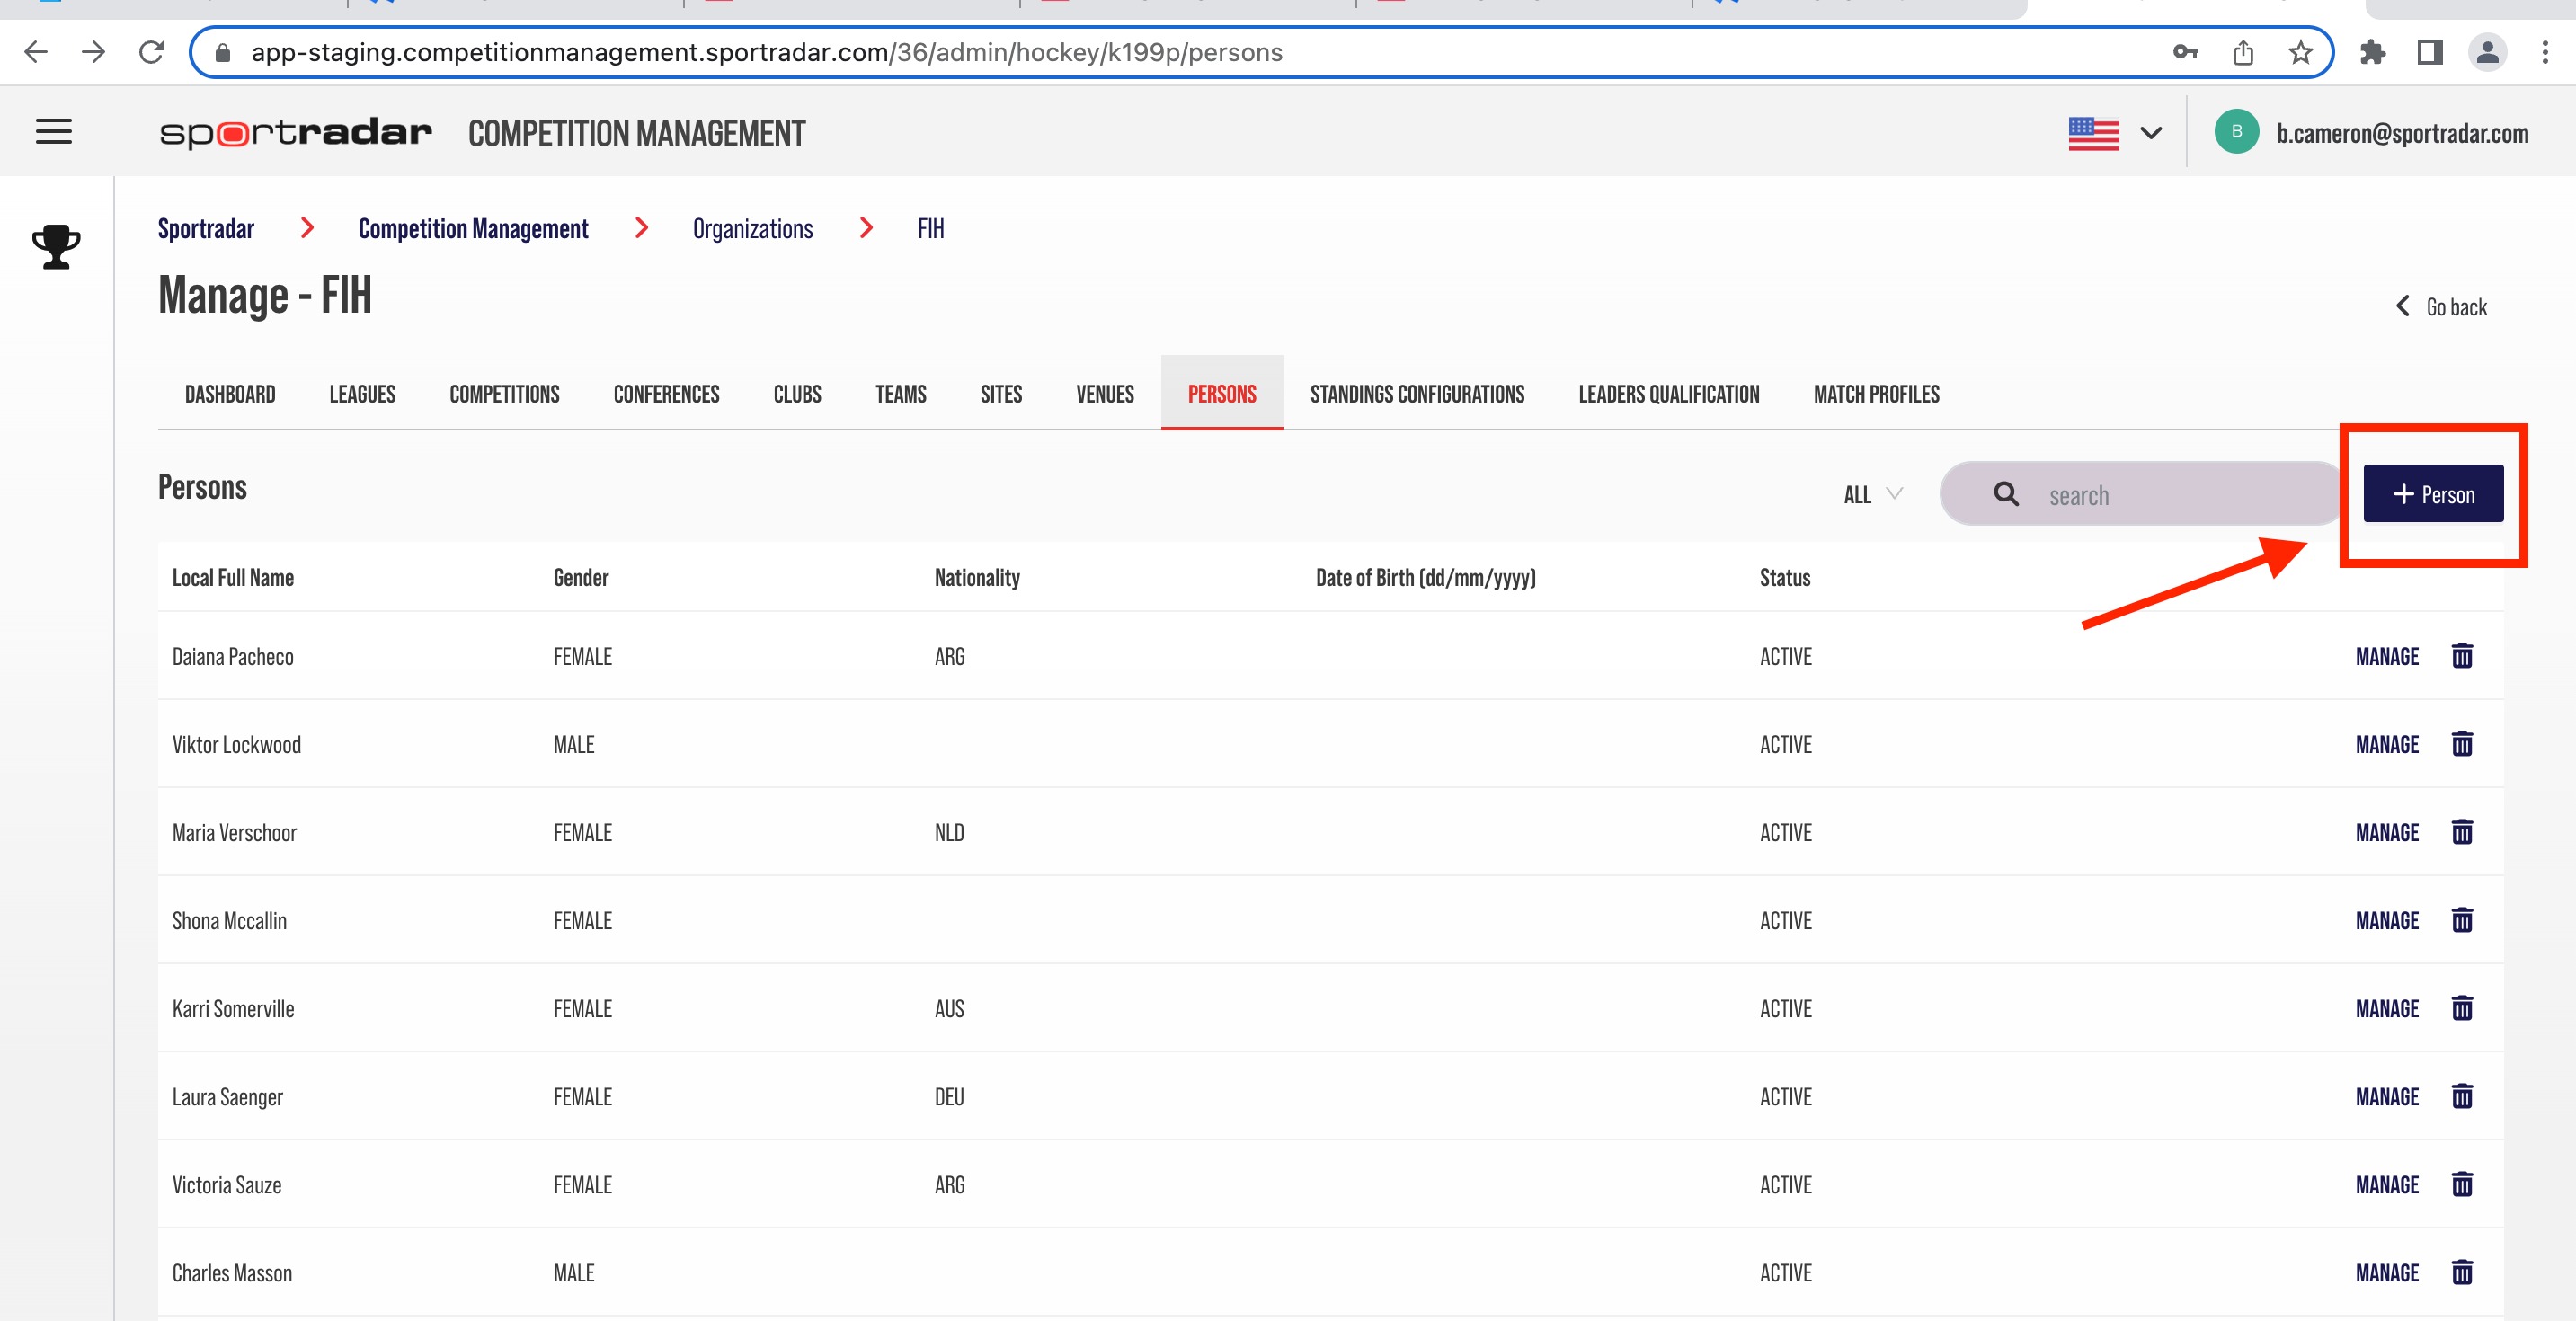The width and height of the screenshot is (2576, 1321).
Task: Delete Viktor Lockwood with trash icon
Action: click(2462, 744)
